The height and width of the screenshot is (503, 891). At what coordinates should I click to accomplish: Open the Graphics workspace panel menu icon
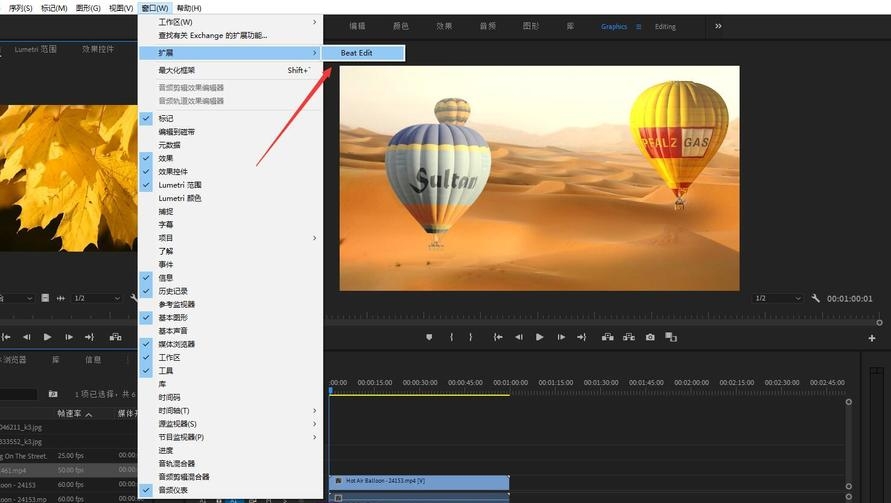(x=639, y=27)
